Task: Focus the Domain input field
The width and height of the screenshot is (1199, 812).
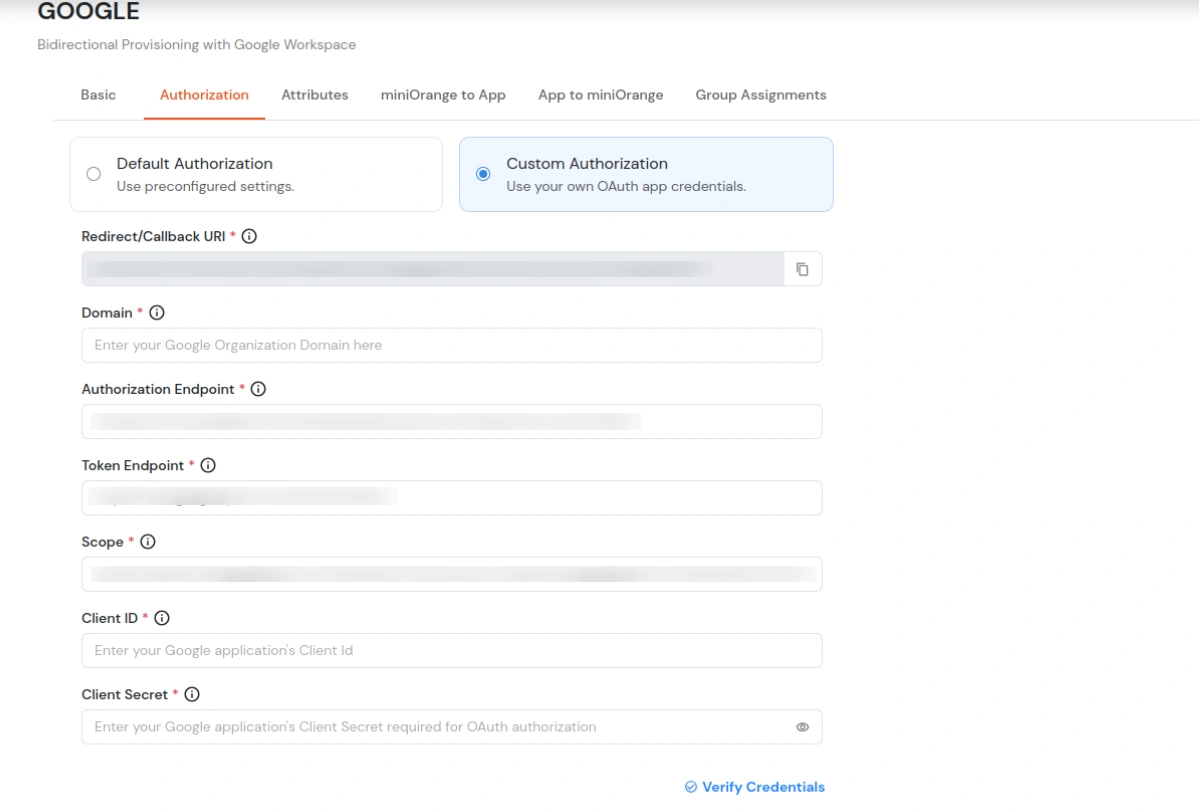Action: click(x=452, y=346)
